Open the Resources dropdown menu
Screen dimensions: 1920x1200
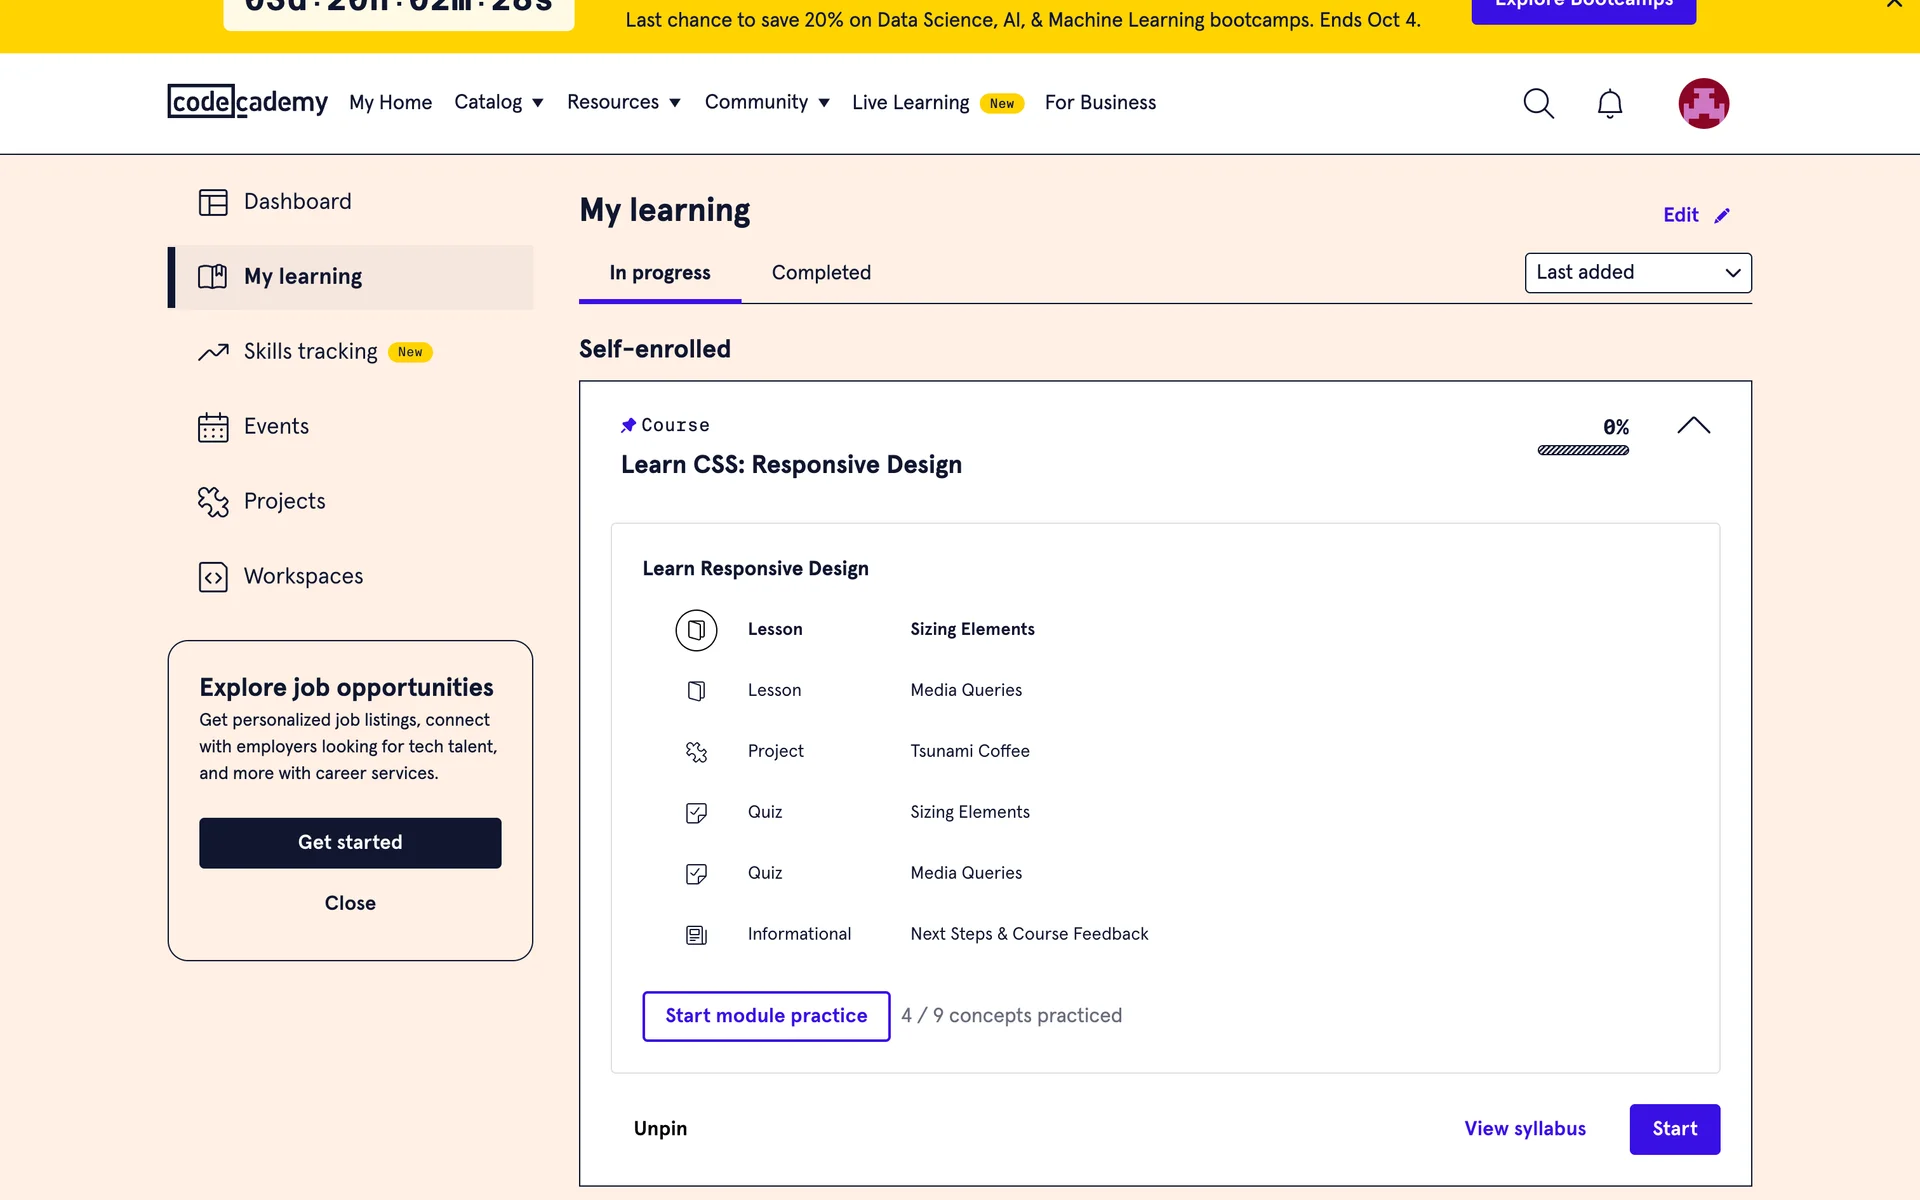[x=623, y=103]
